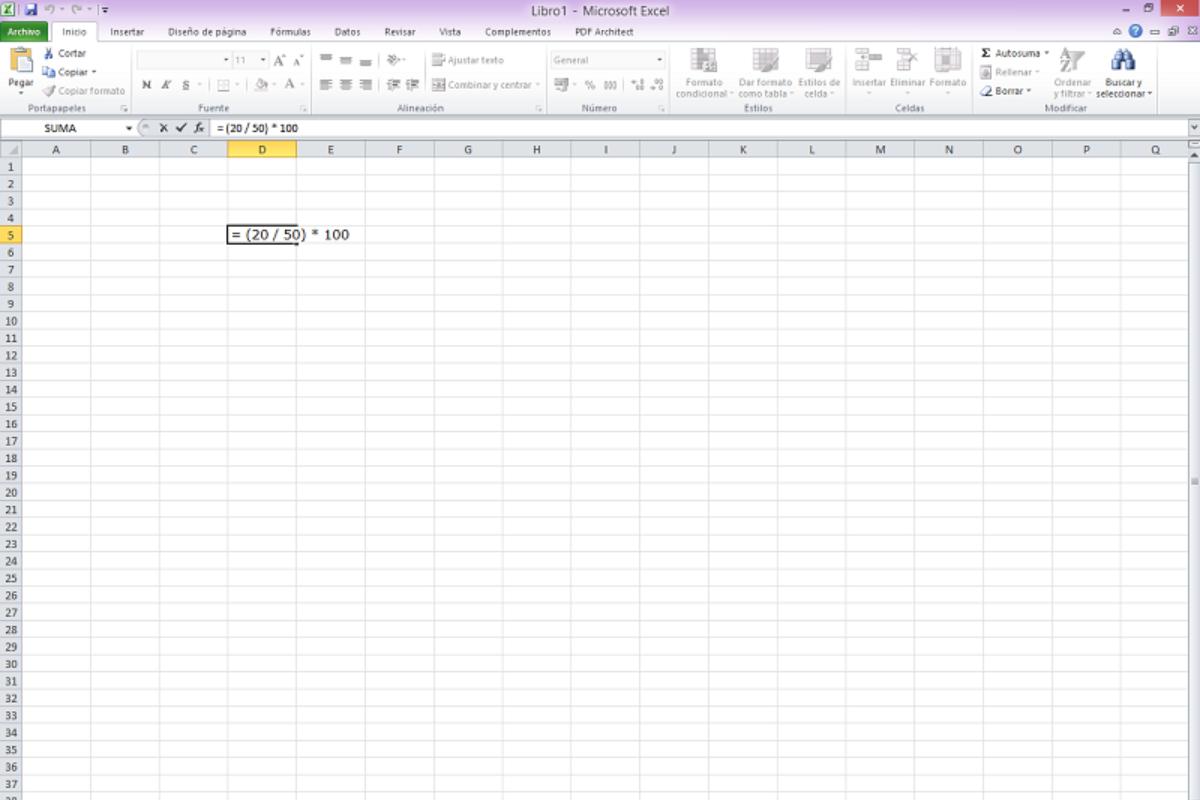This screenshot has height=800, width=1200.
Task: Expand the formula bar with the right-side arrow
Action: pyautogui.click(x=1193, y=128)
